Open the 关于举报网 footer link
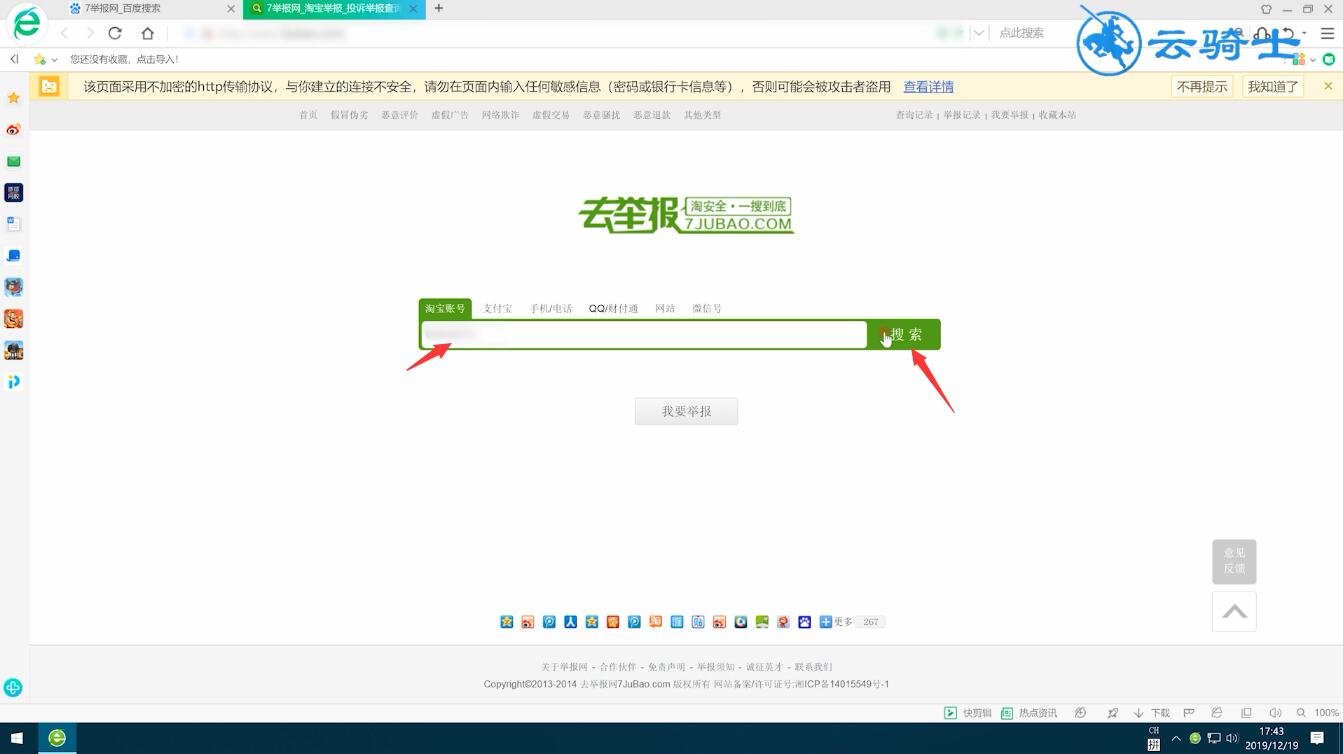This screenshot has width=1343, height=754. [x=565, y=667]
